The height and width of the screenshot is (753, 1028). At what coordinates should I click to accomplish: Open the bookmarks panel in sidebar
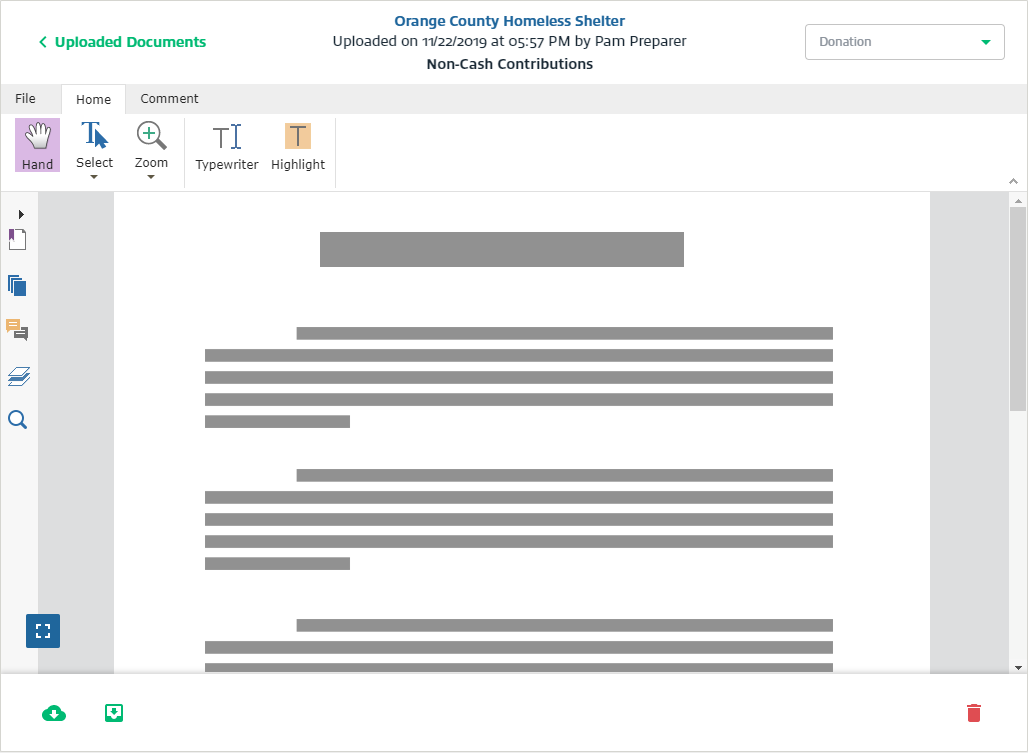point(18,240)
